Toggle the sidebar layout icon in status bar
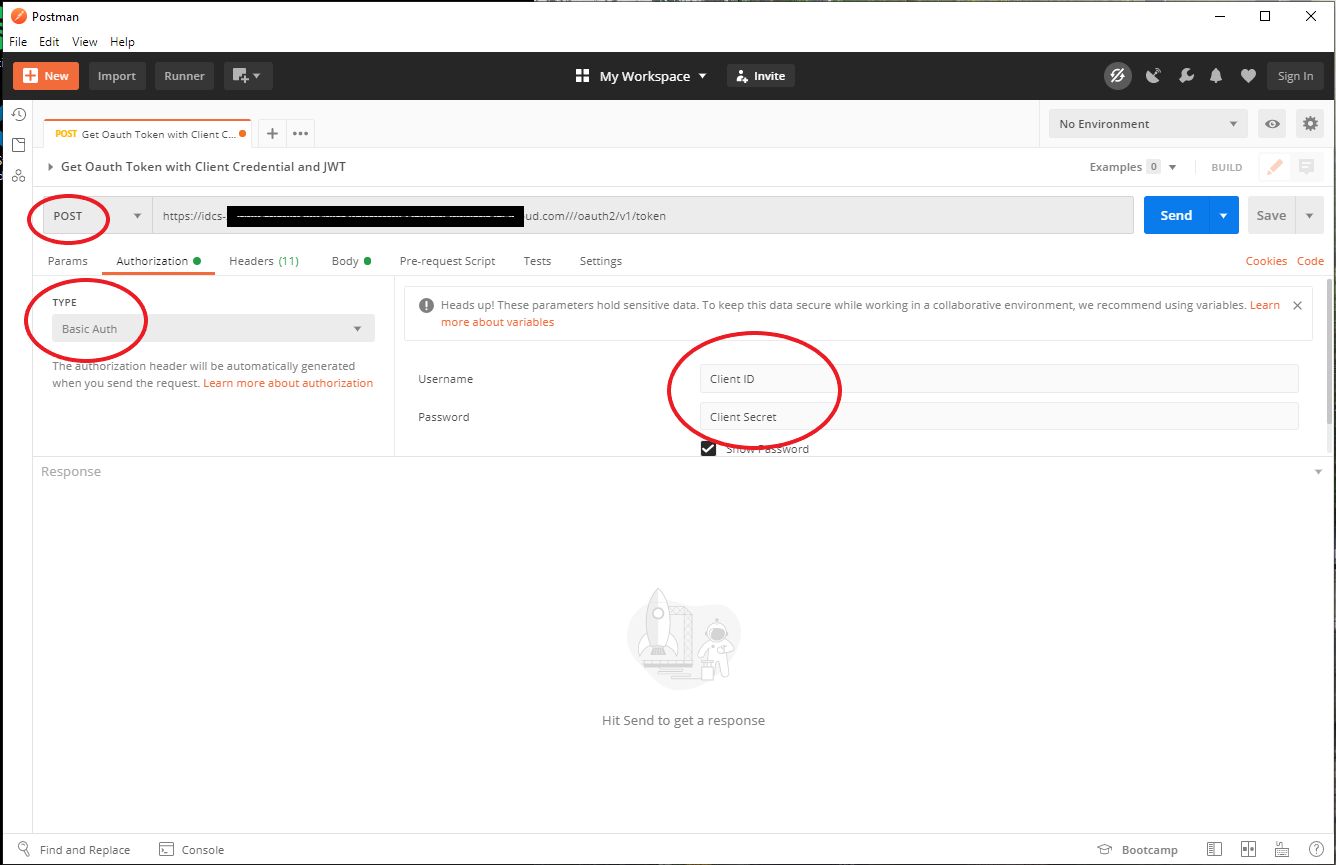1336x865 pixels. click(1214, 850)
